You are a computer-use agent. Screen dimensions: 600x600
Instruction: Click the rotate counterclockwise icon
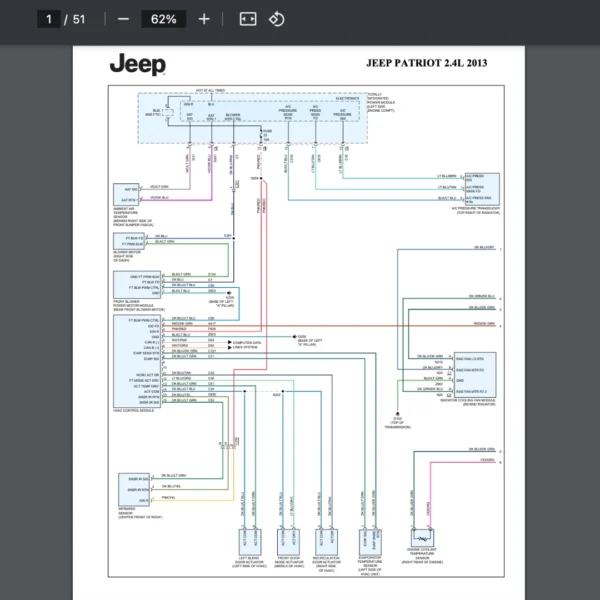[277, 19]
